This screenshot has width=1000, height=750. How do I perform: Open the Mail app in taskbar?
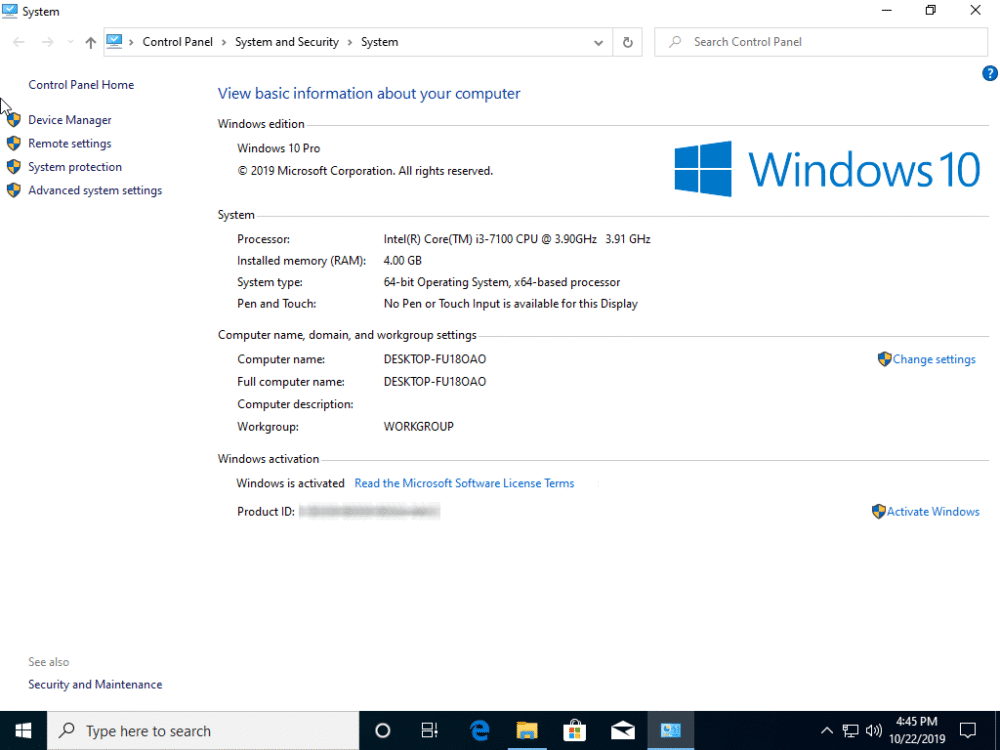coord(623,730)
